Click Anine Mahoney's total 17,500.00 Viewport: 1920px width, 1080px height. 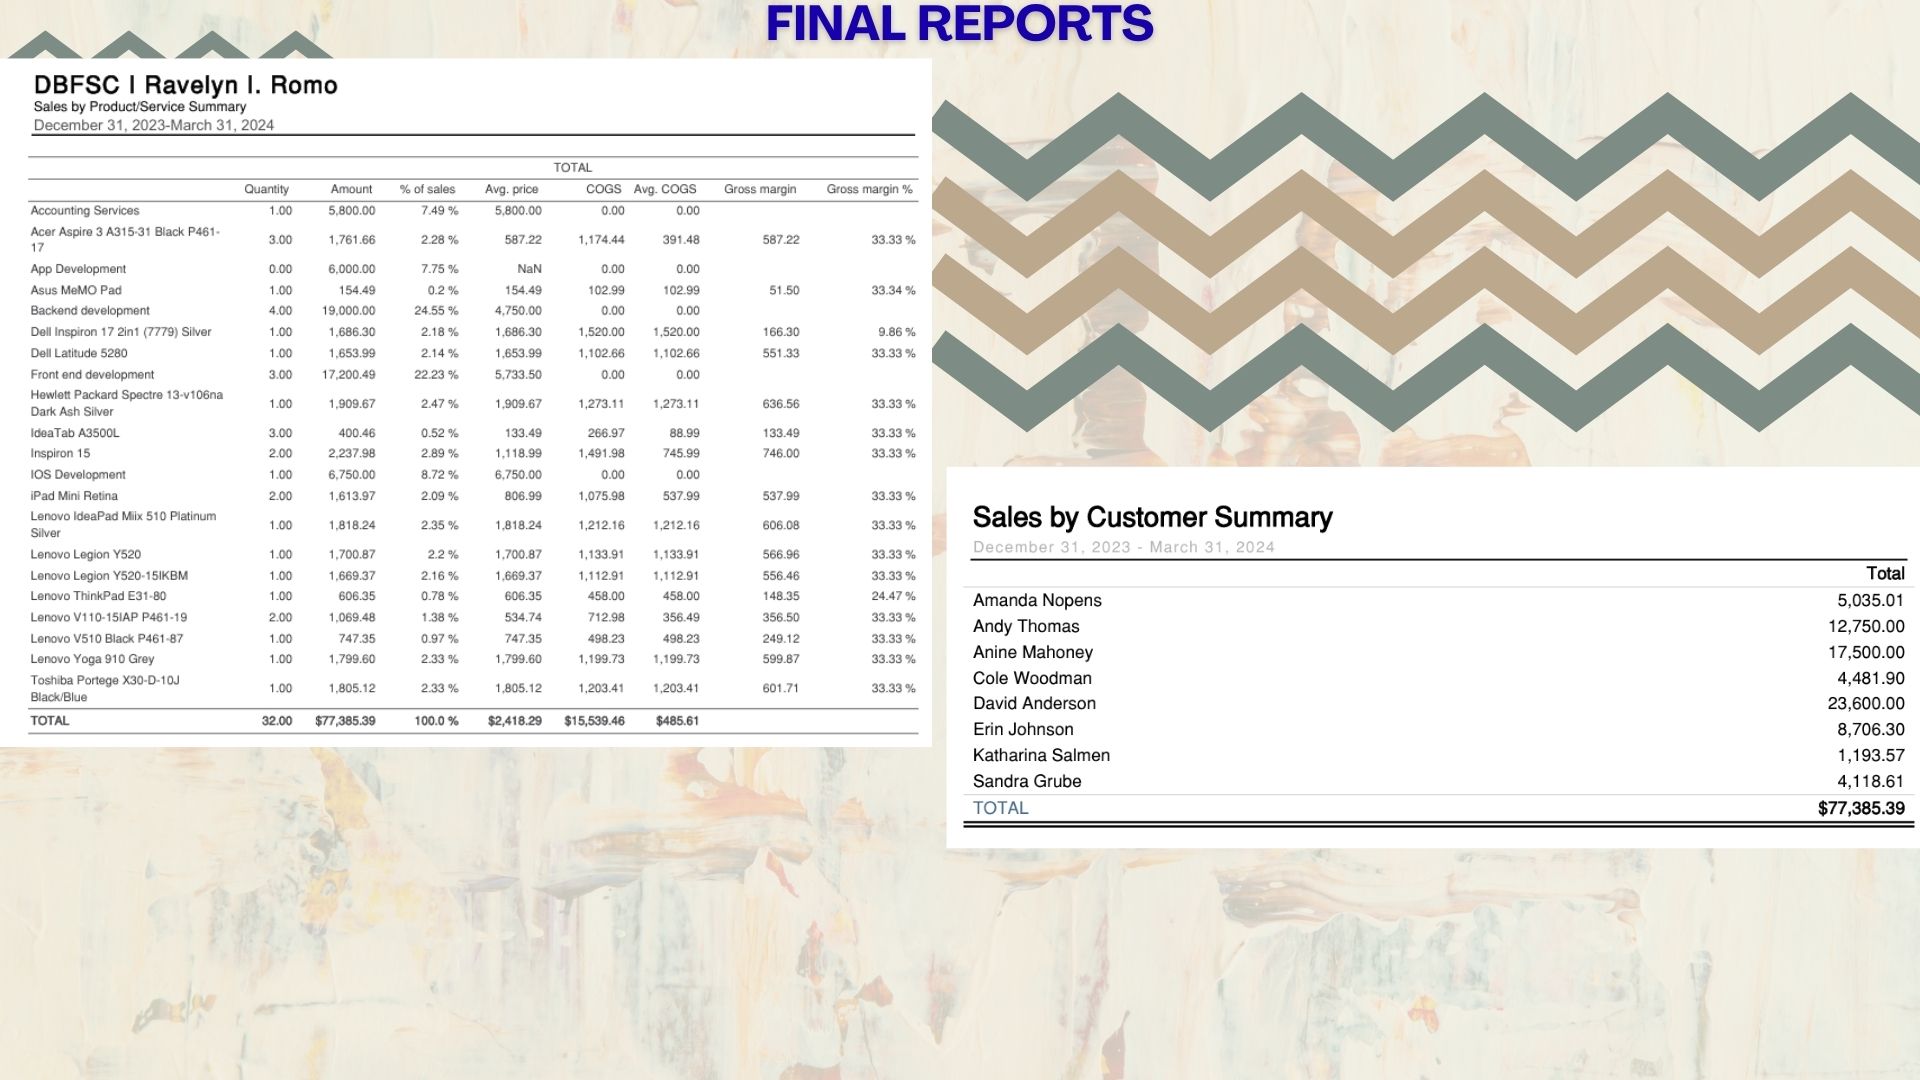click(x=1866, y=652)
